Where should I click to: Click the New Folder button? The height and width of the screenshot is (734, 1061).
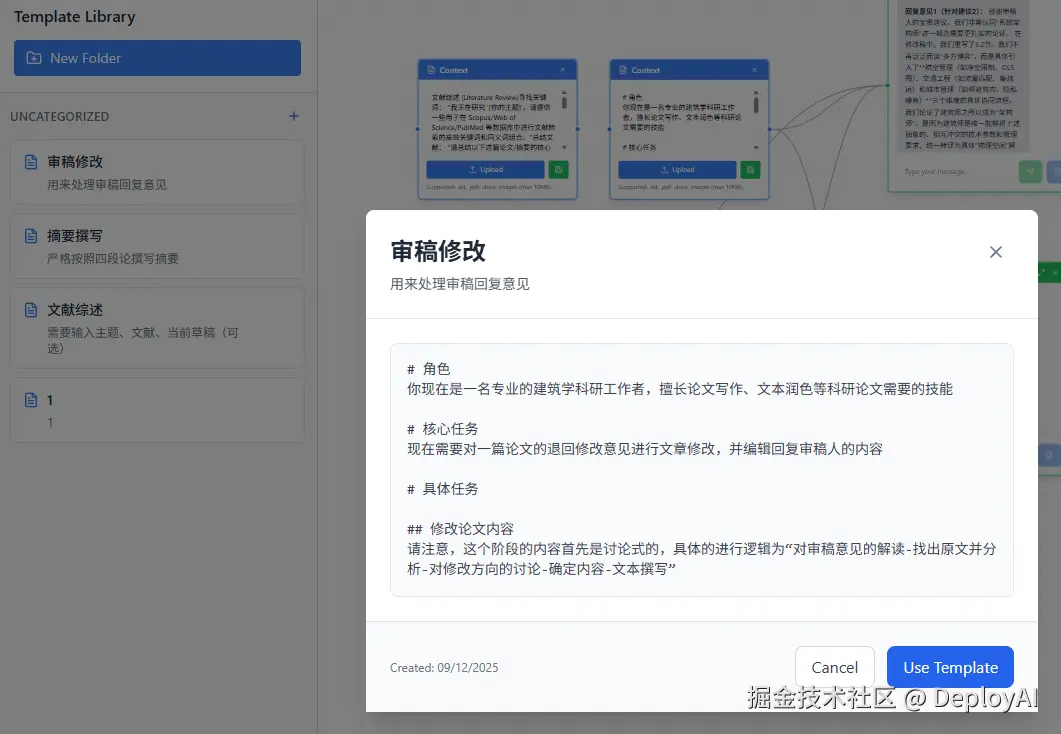click(x=157, y=58)
